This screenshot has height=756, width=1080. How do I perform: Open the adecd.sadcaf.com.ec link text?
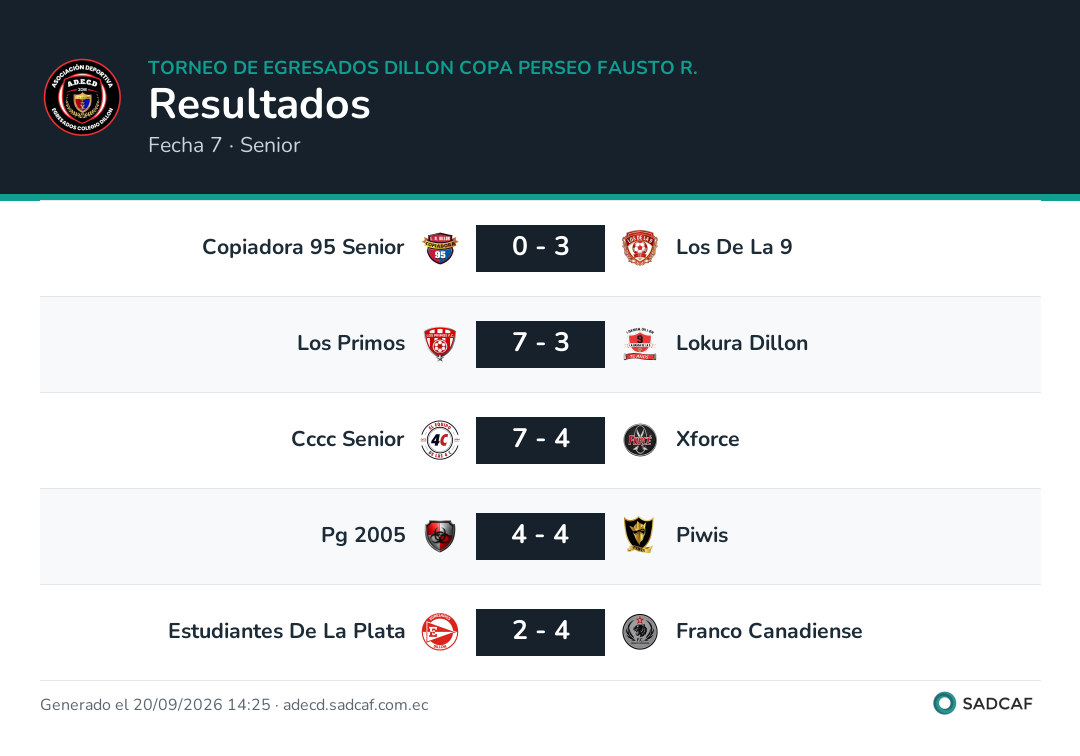point(355,705)
